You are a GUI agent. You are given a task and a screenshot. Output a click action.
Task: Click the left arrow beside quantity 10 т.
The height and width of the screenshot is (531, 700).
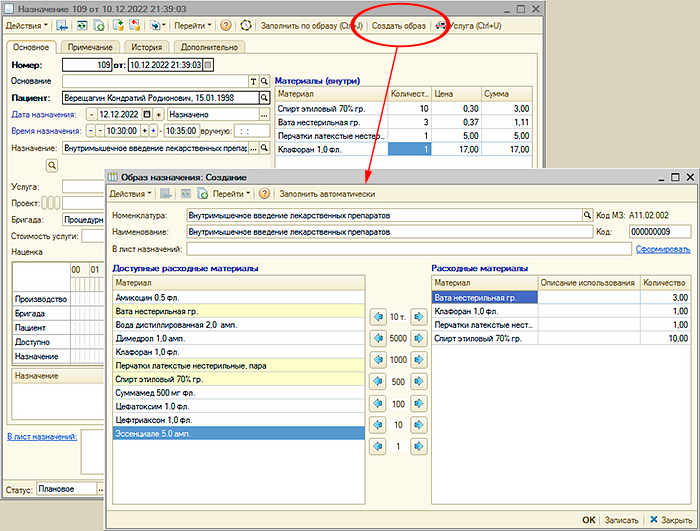click(377, 316)
